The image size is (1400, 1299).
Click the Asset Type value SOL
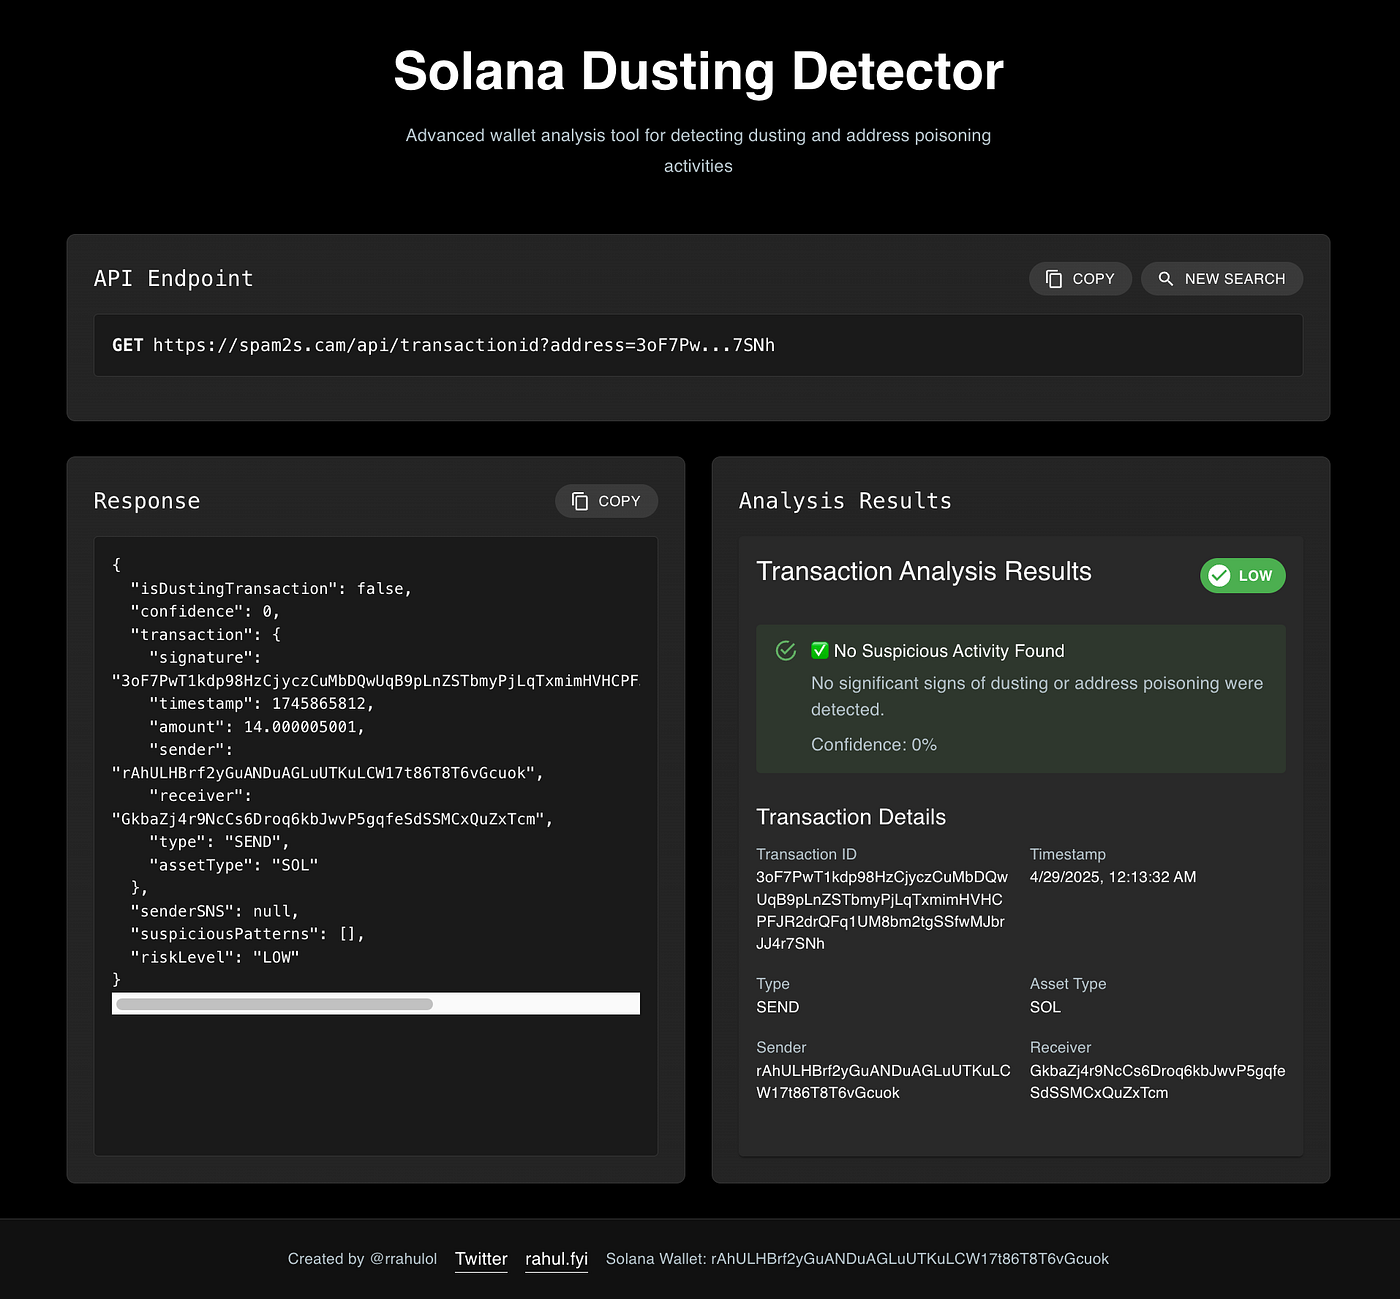[1045, 1007]
